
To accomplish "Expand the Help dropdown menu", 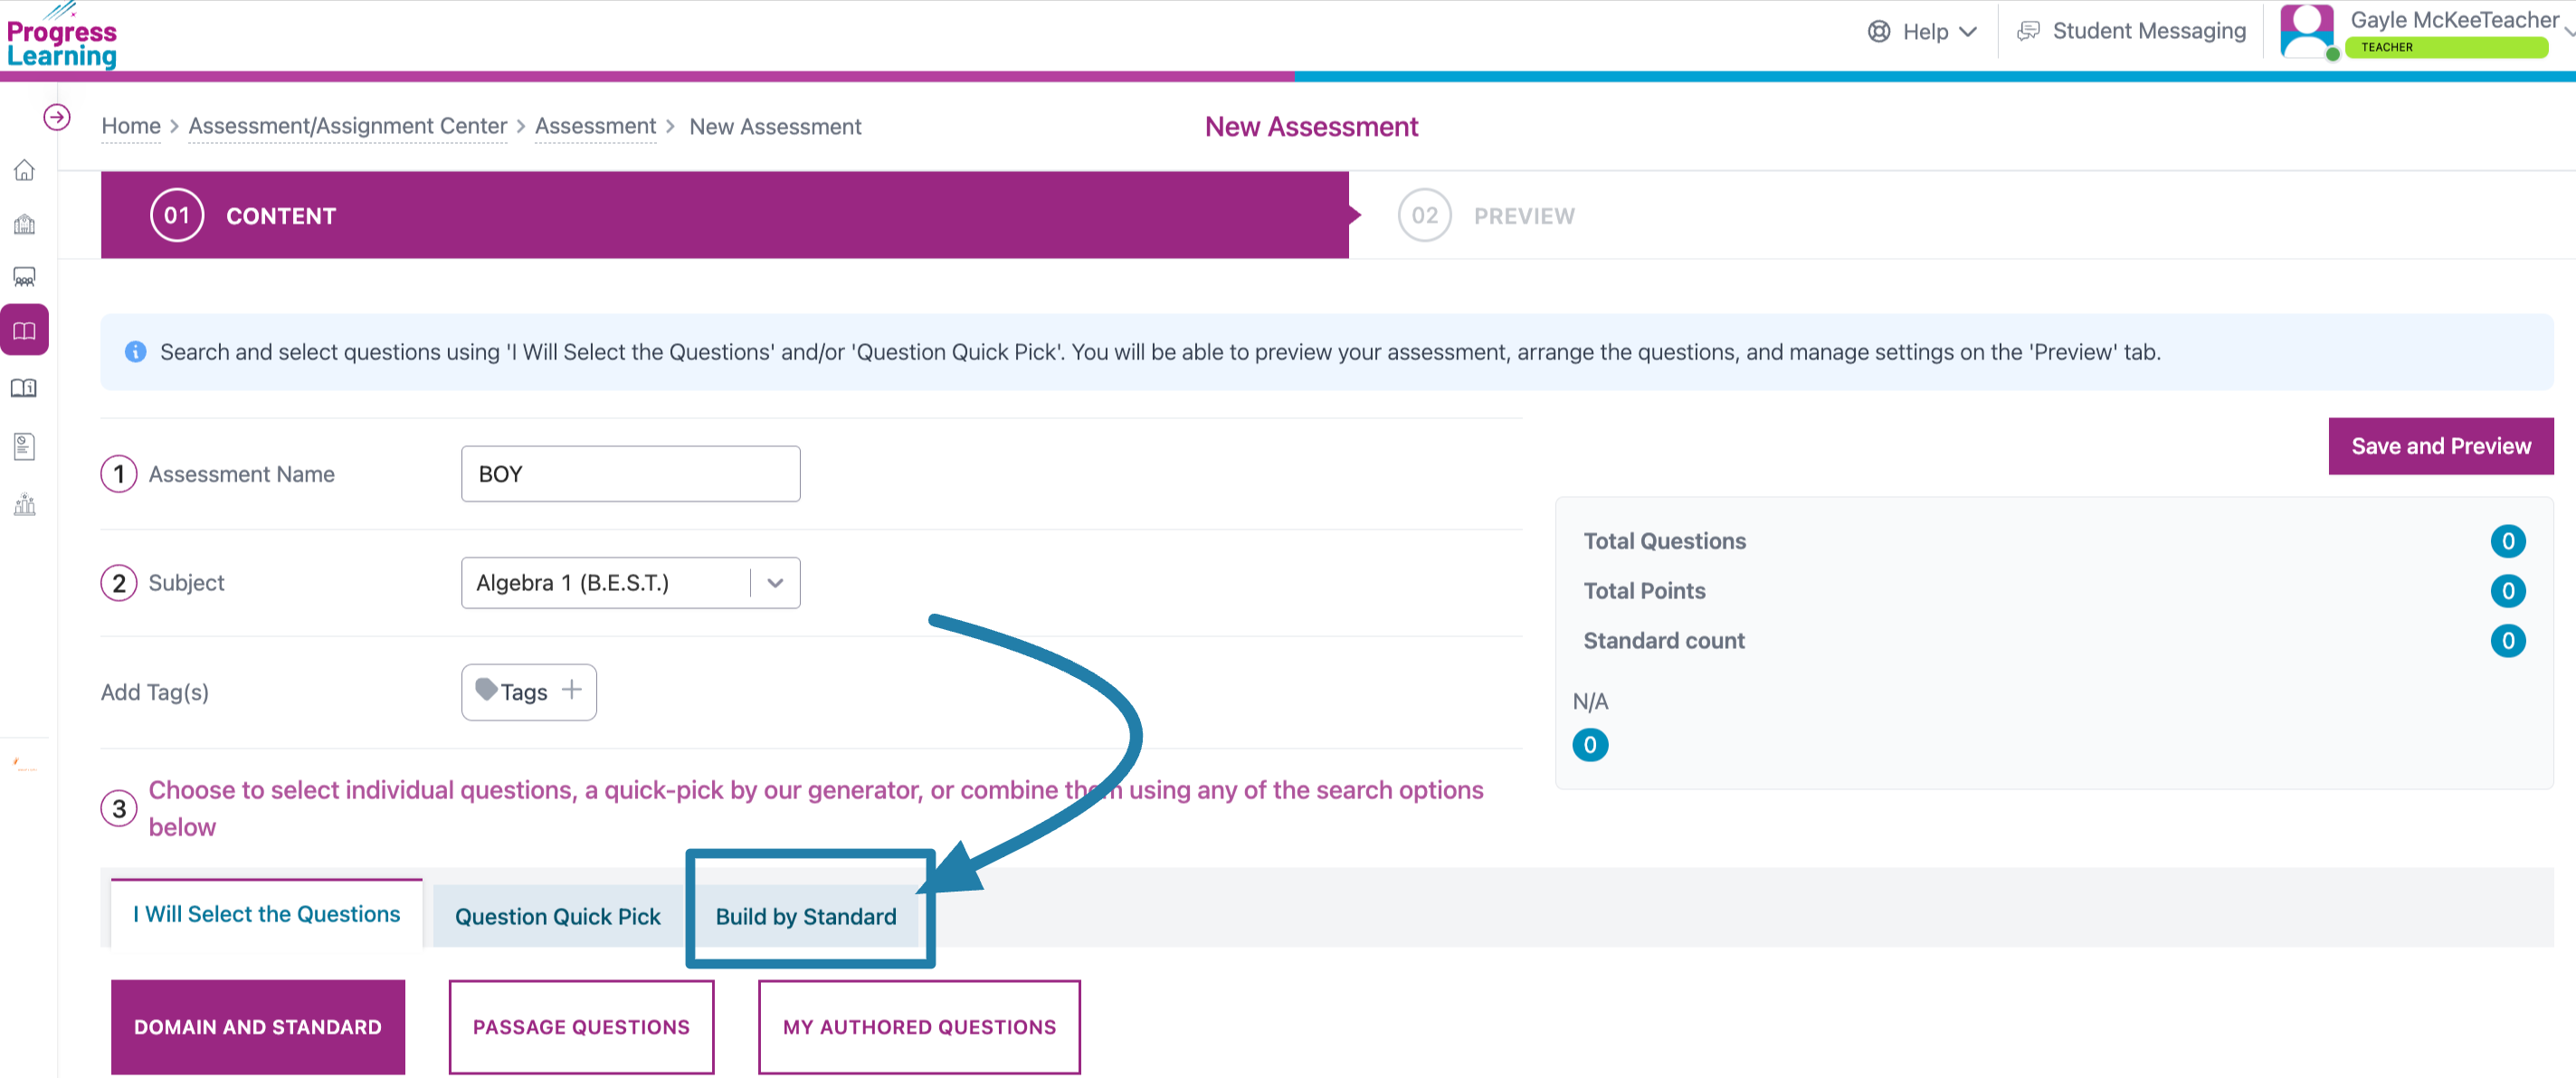I will coord(1922,32).
